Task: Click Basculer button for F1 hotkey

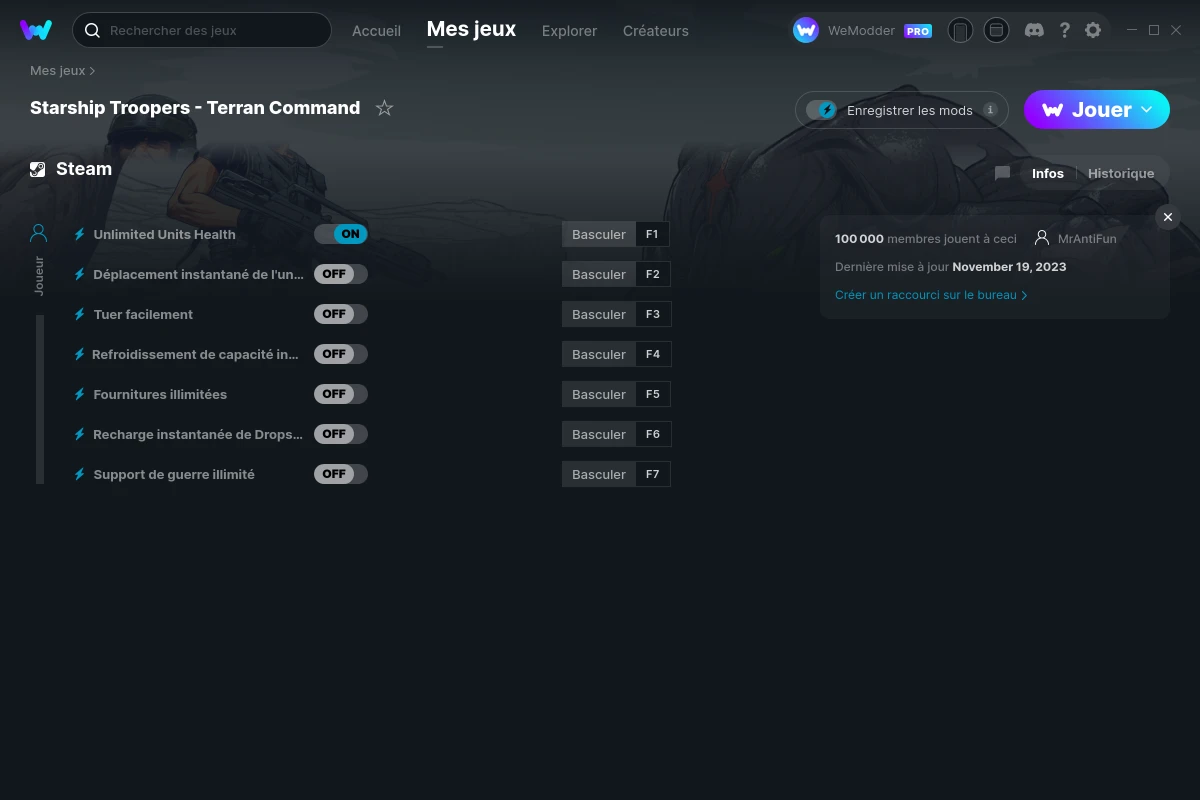Action: coord(599,234)
